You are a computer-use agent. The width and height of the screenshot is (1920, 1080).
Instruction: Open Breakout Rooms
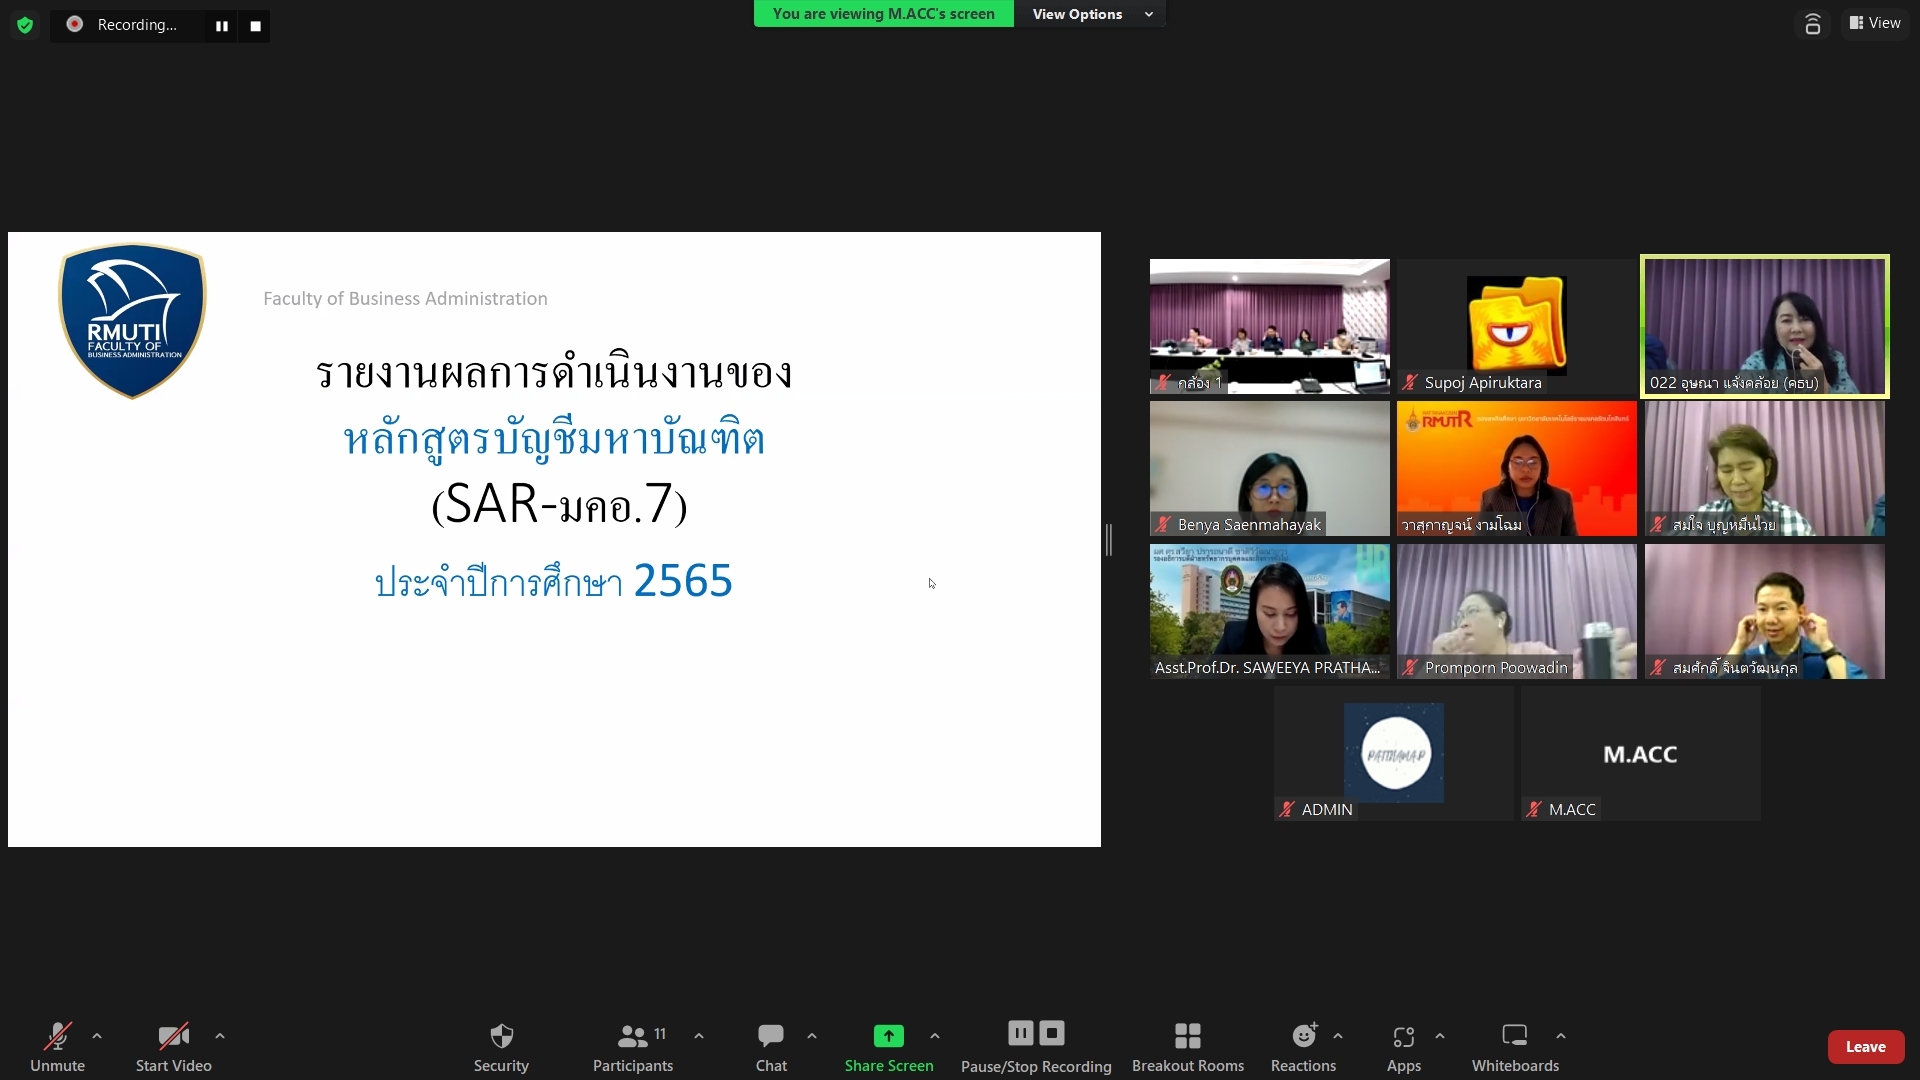[x=1188, y=1047]
